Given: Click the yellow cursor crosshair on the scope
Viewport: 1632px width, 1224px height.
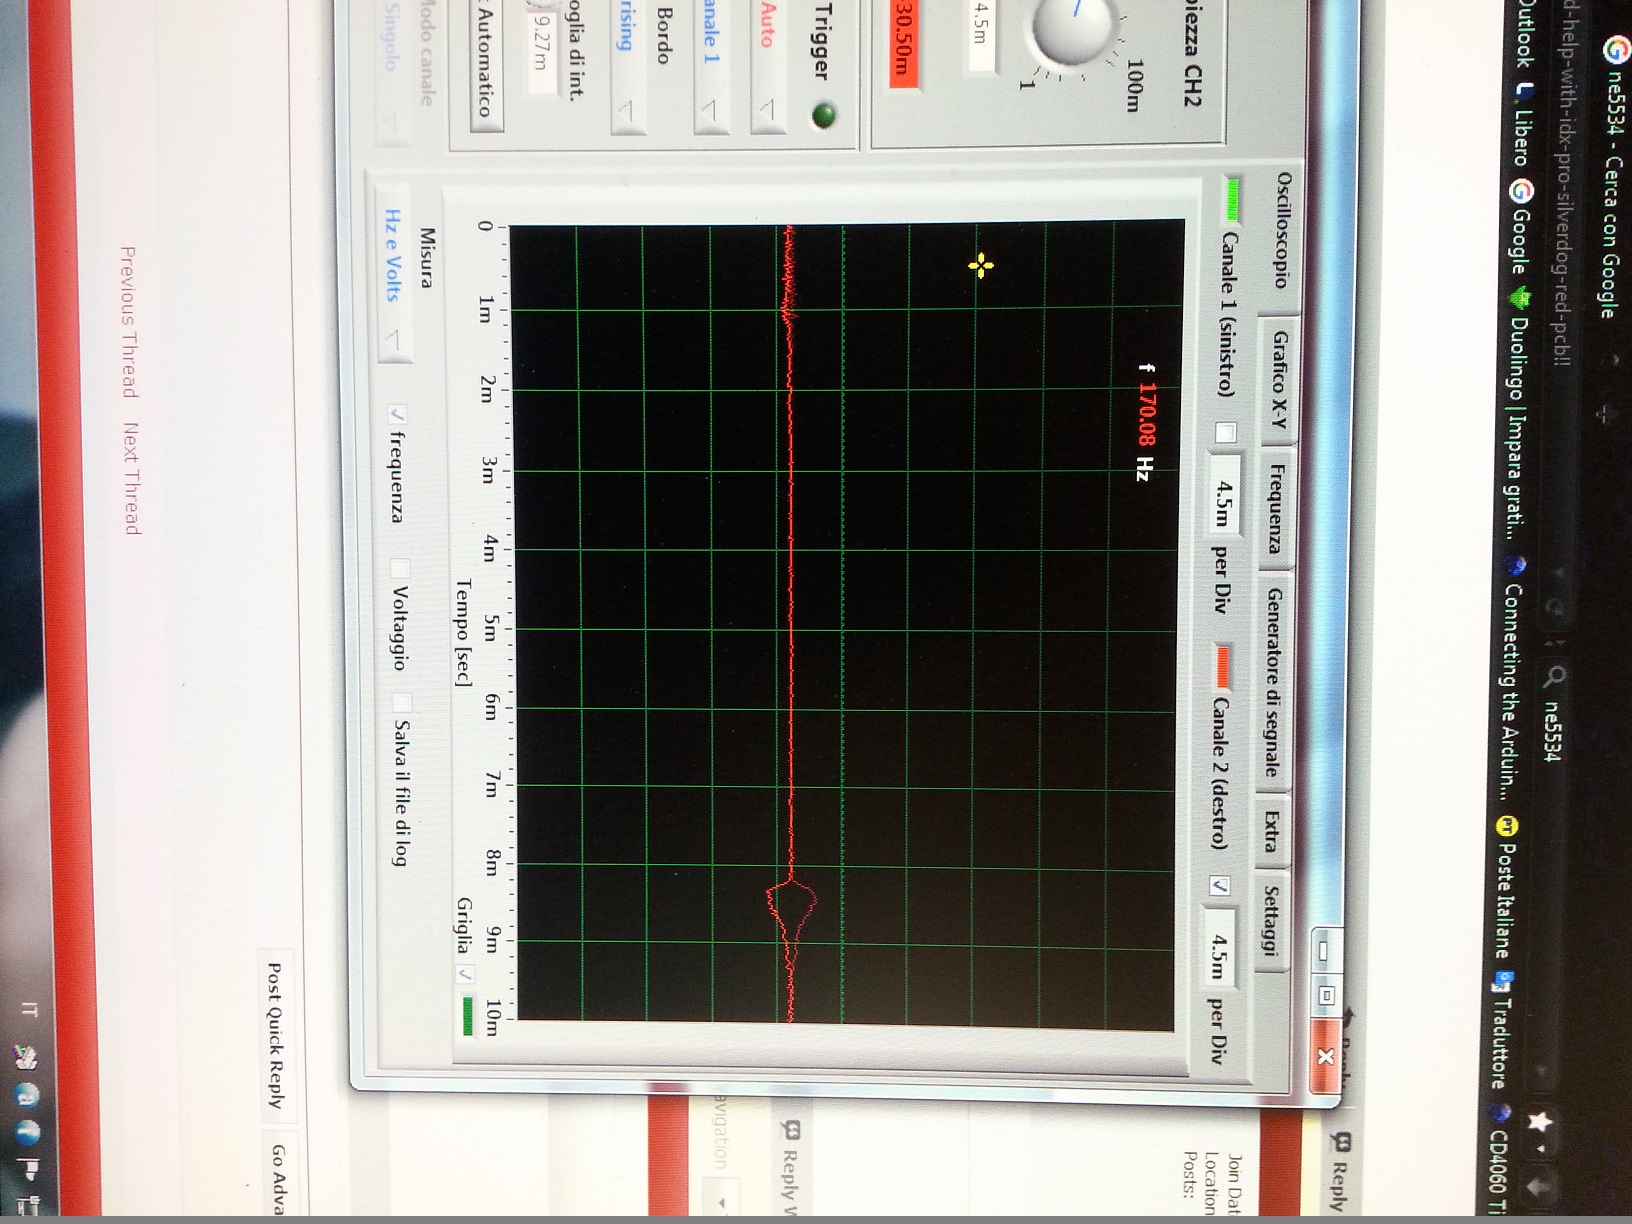Looking at the screenshot, I should (x=981, y=265).
